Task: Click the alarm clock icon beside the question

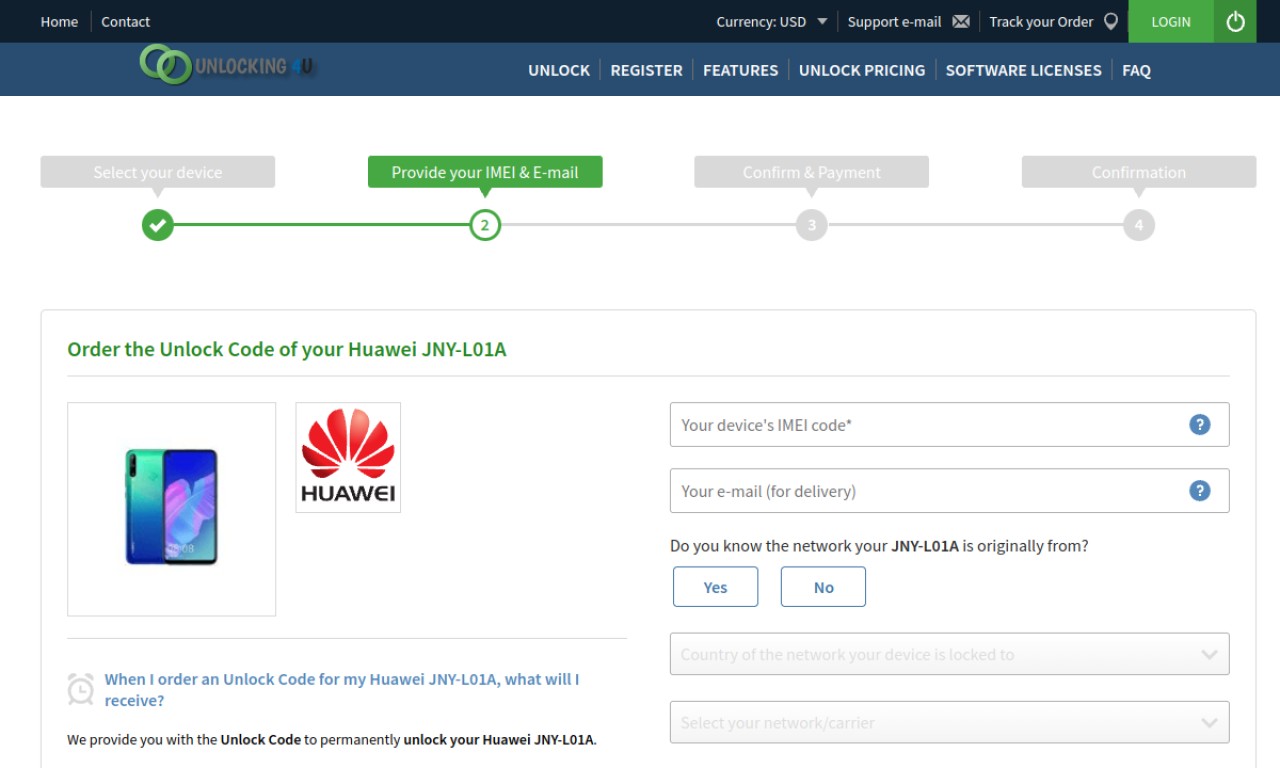Action: (x=81, y=689)
